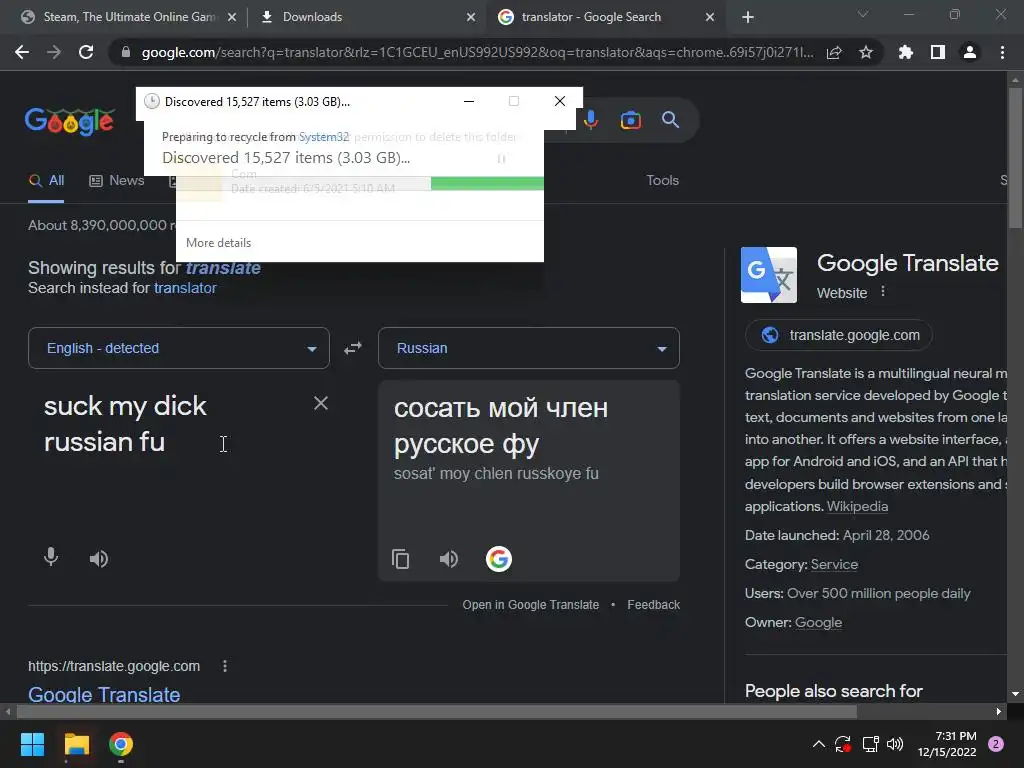Open the Chrome side panel icon
Image resolution: width=1024 pixels, height=768 pixels.
point(938,52)
